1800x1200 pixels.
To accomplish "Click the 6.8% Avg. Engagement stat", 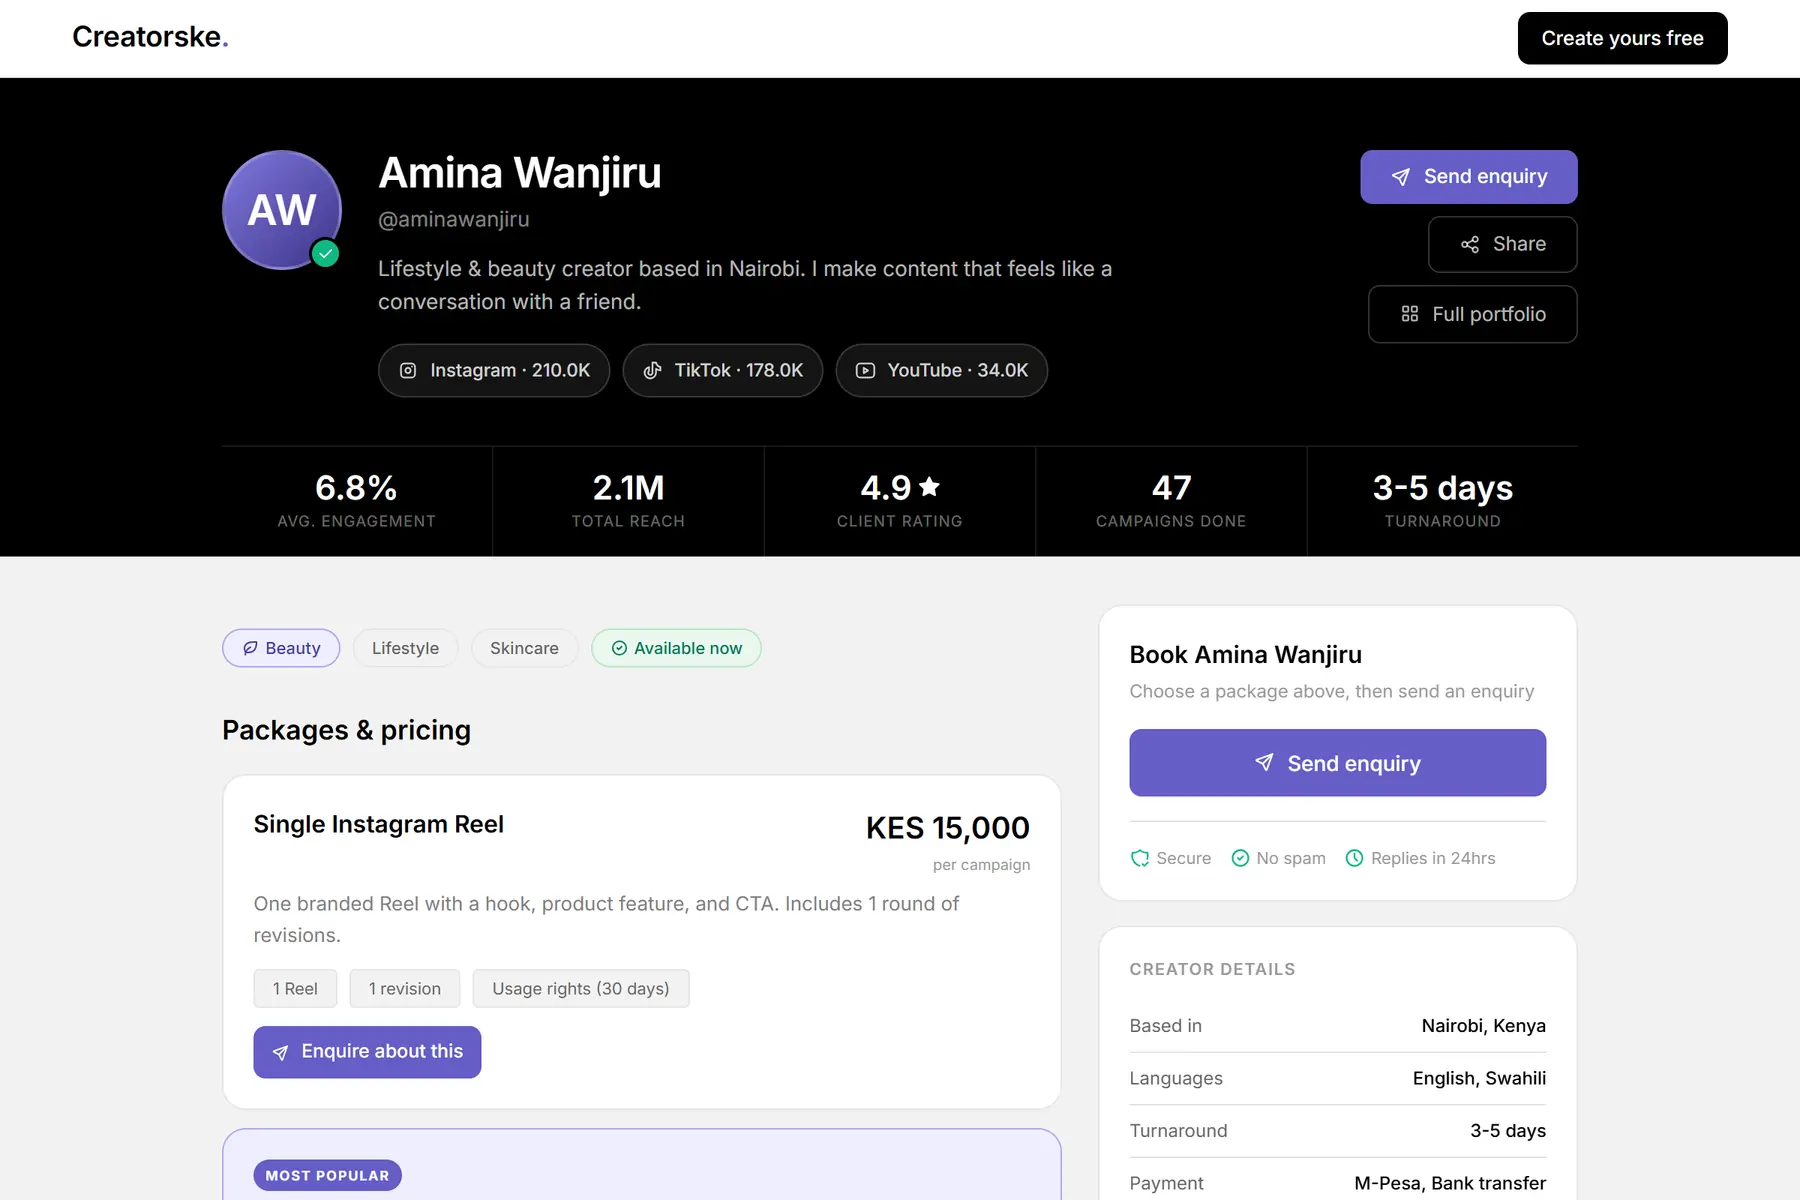I will (x=357, y=501).
